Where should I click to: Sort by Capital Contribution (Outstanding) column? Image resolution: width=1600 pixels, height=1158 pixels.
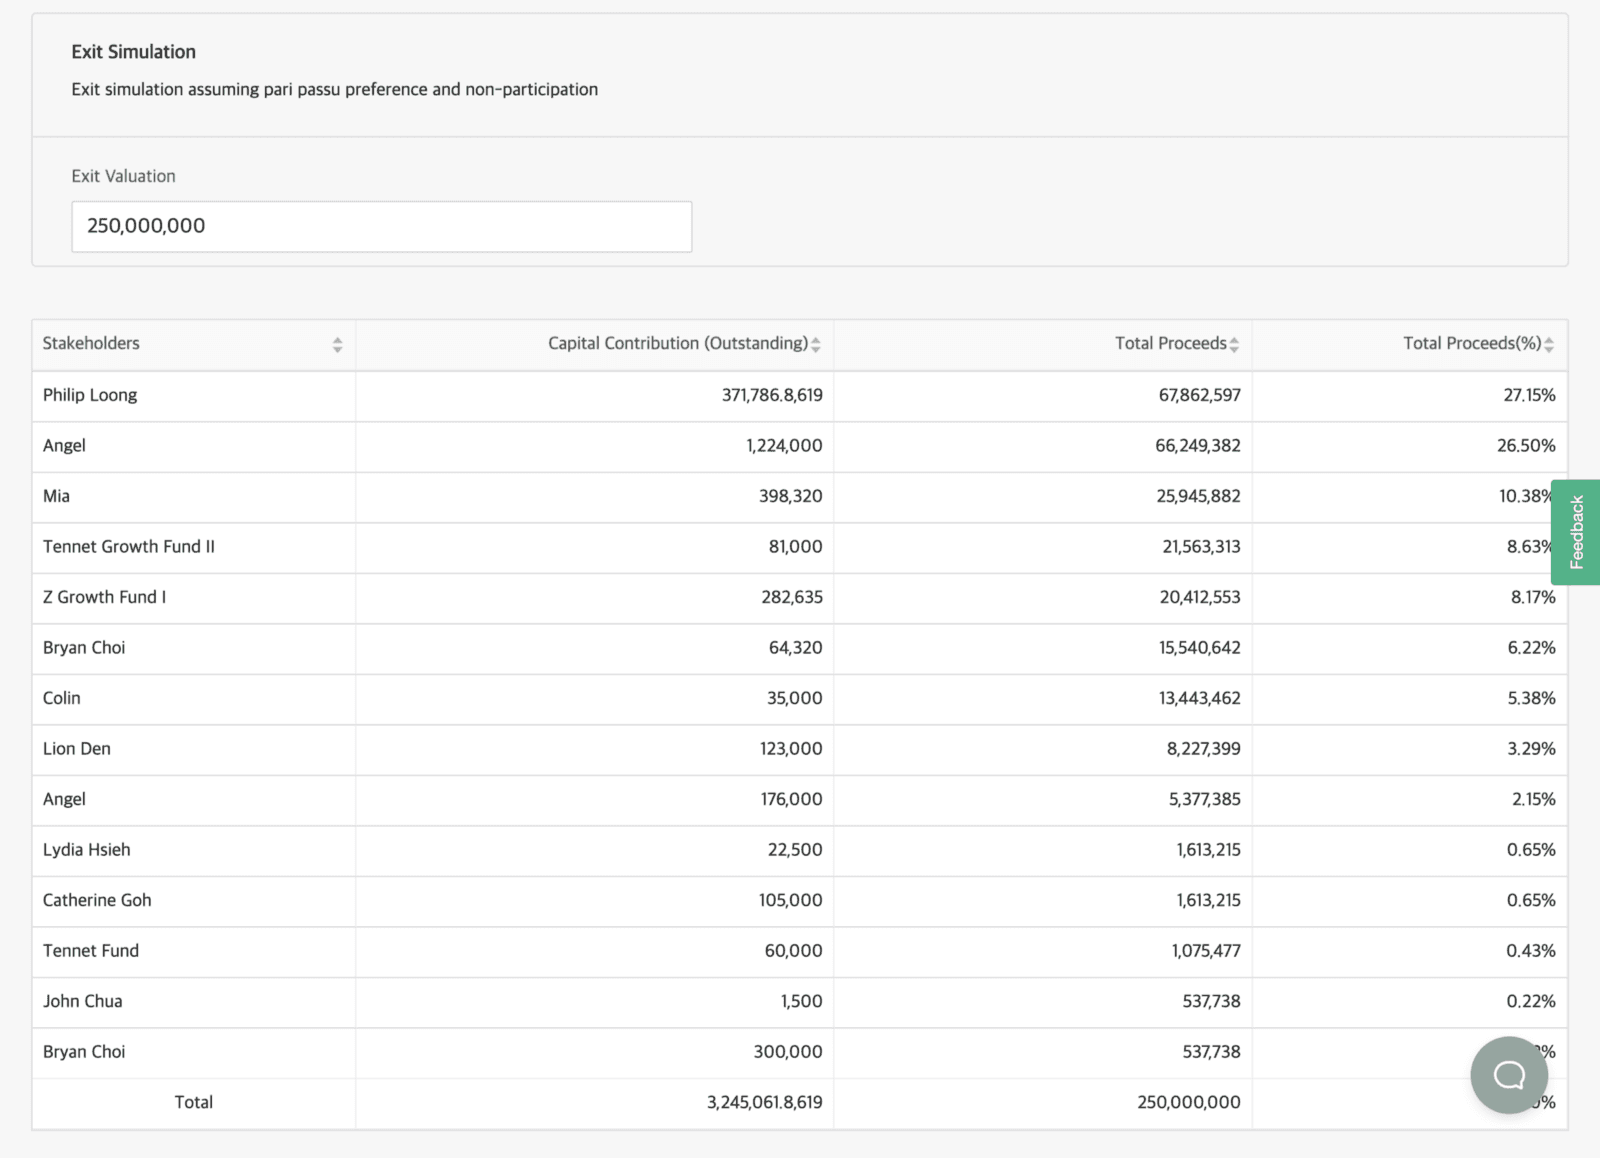coord(816,344)
